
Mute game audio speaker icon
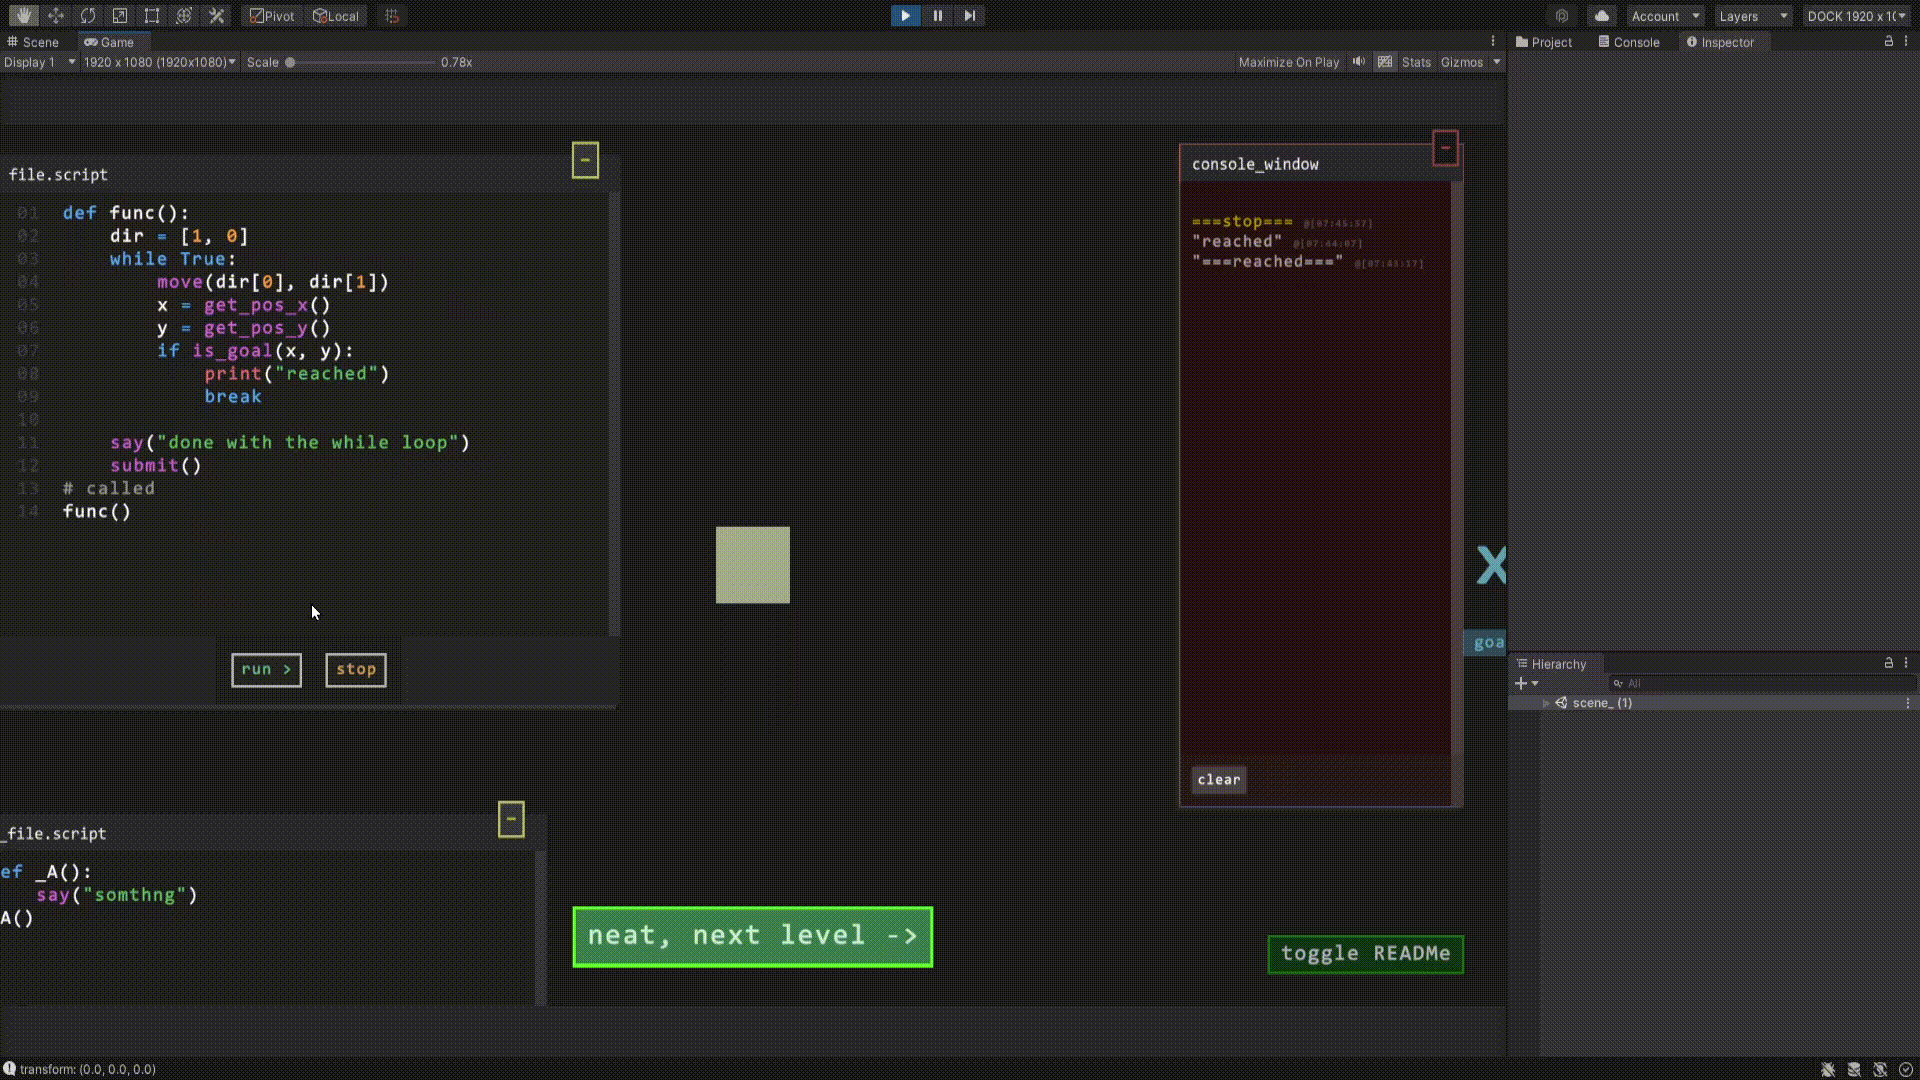tap(1358, 62)
